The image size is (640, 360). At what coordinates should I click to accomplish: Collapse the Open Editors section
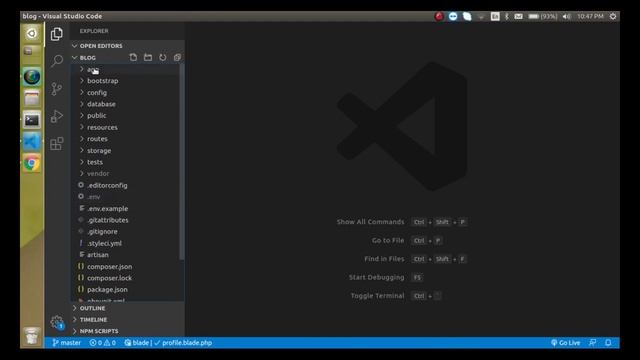tap(127, 46)
